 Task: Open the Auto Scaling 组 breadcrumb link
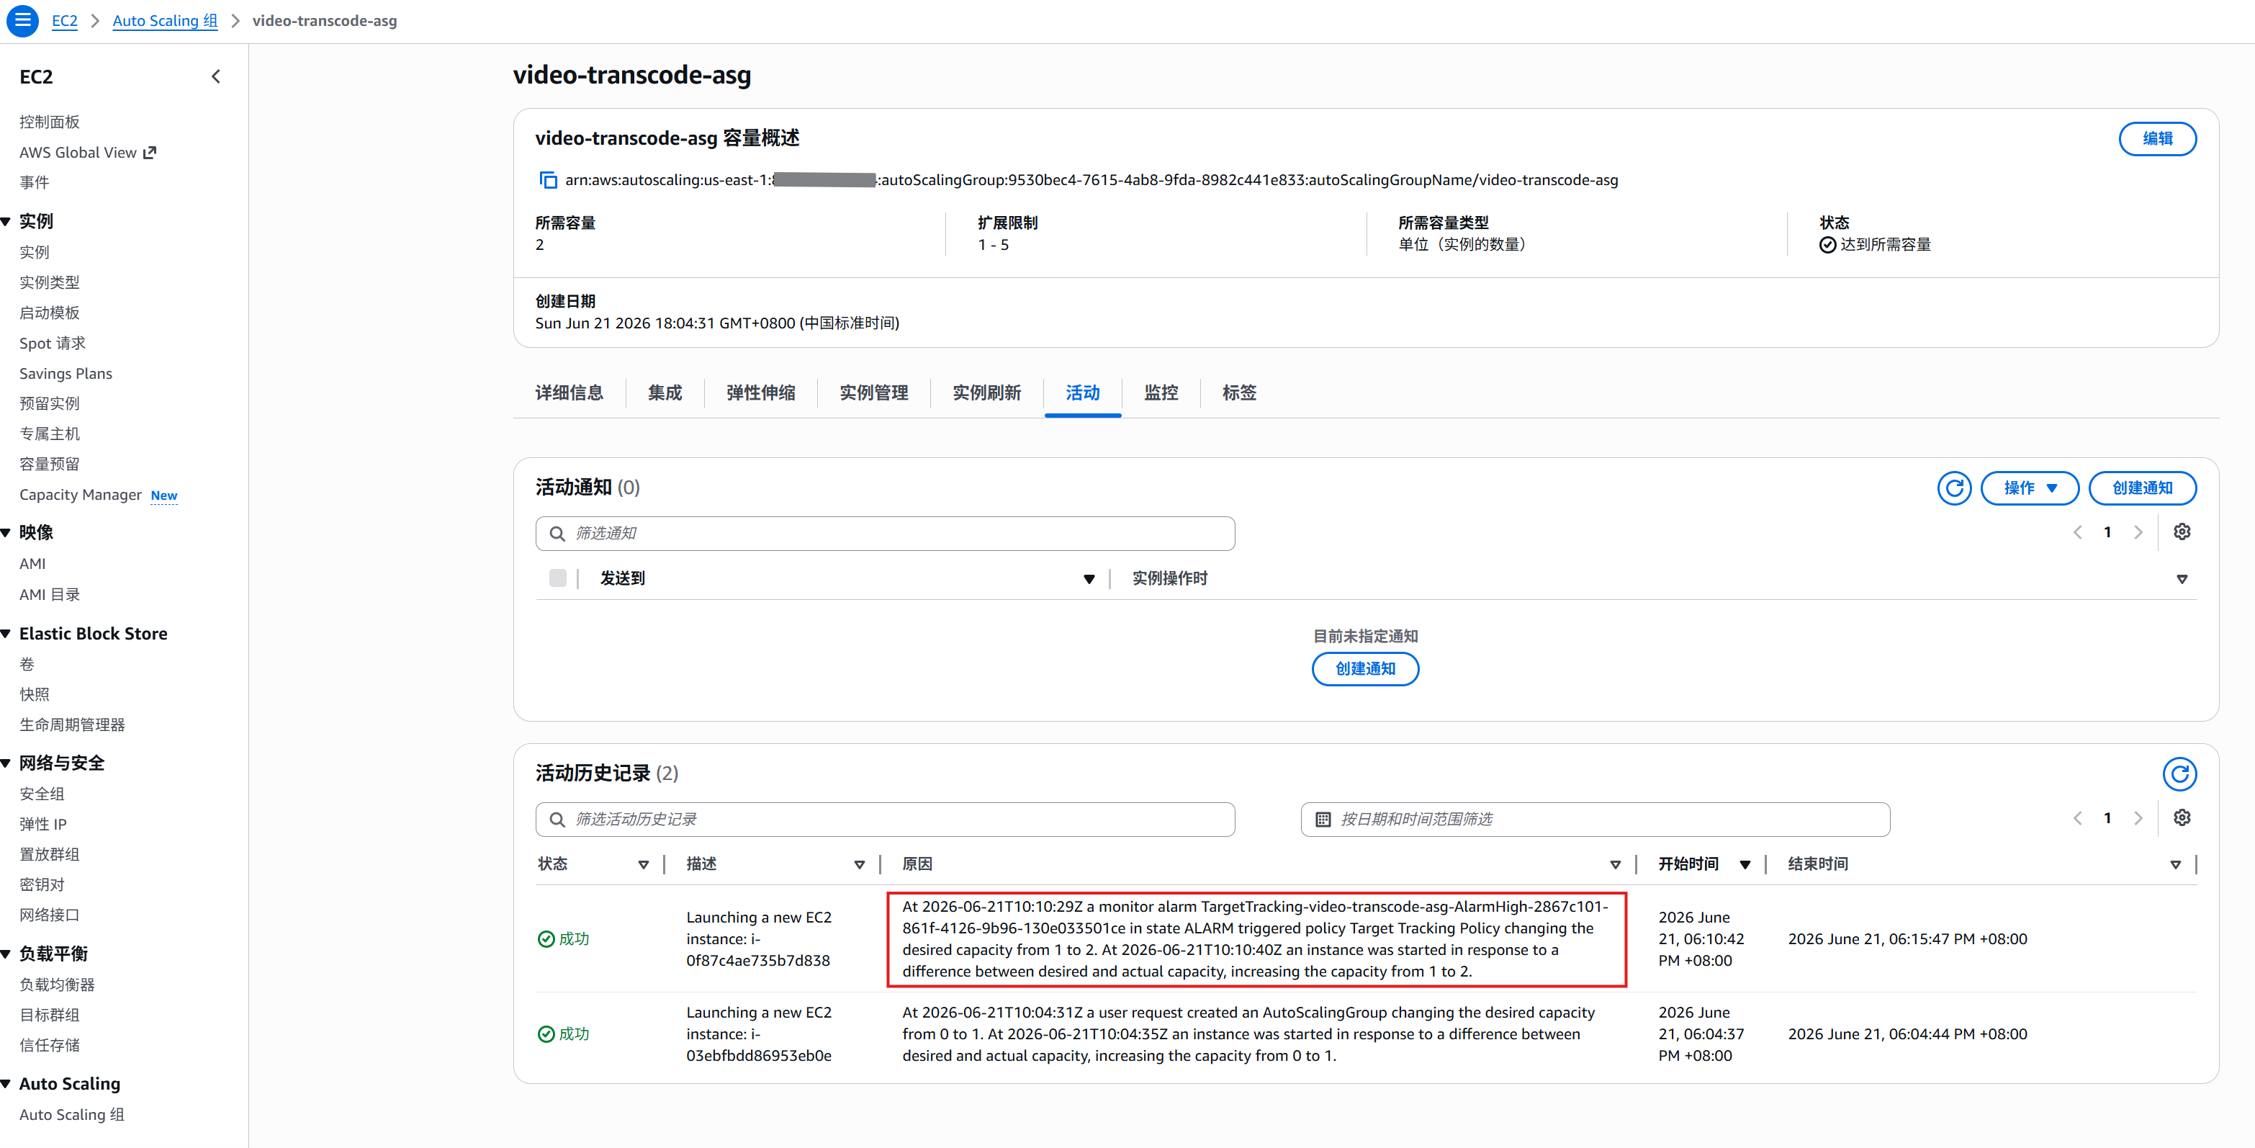[165, 21]
